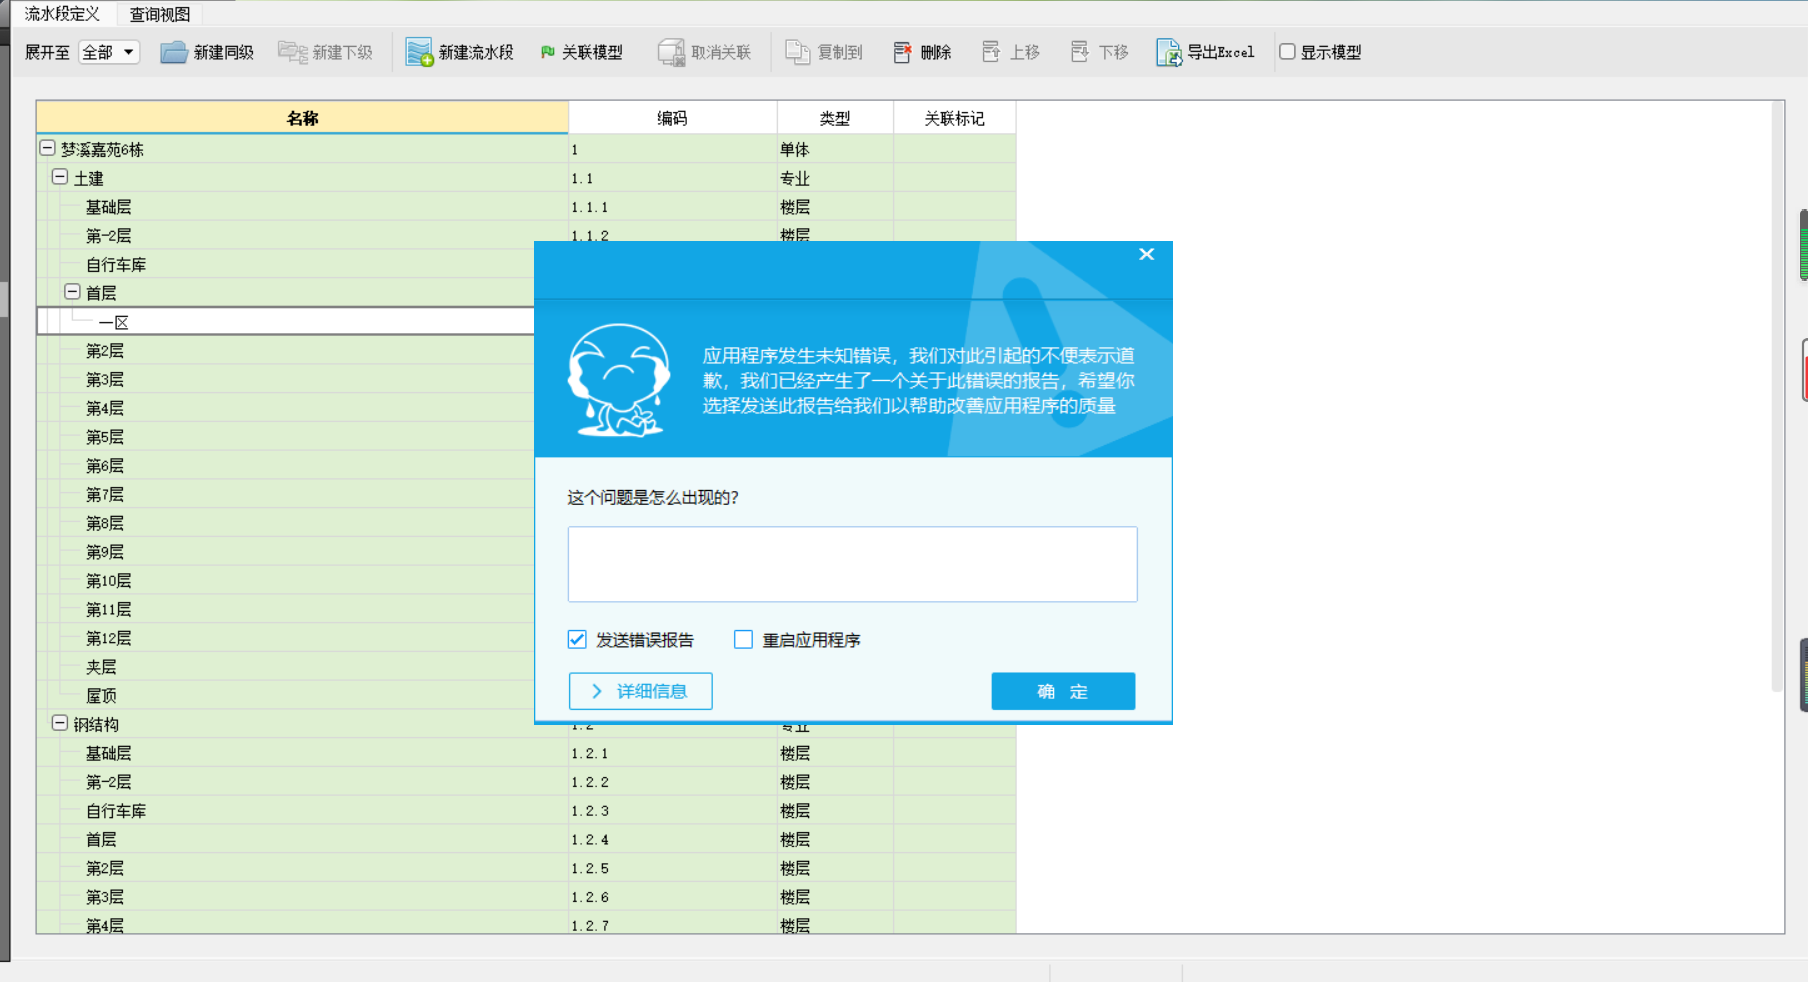Click the code cell 1.2.3
The height and width of the screenshot is (982, 1808).
point(672,811)
